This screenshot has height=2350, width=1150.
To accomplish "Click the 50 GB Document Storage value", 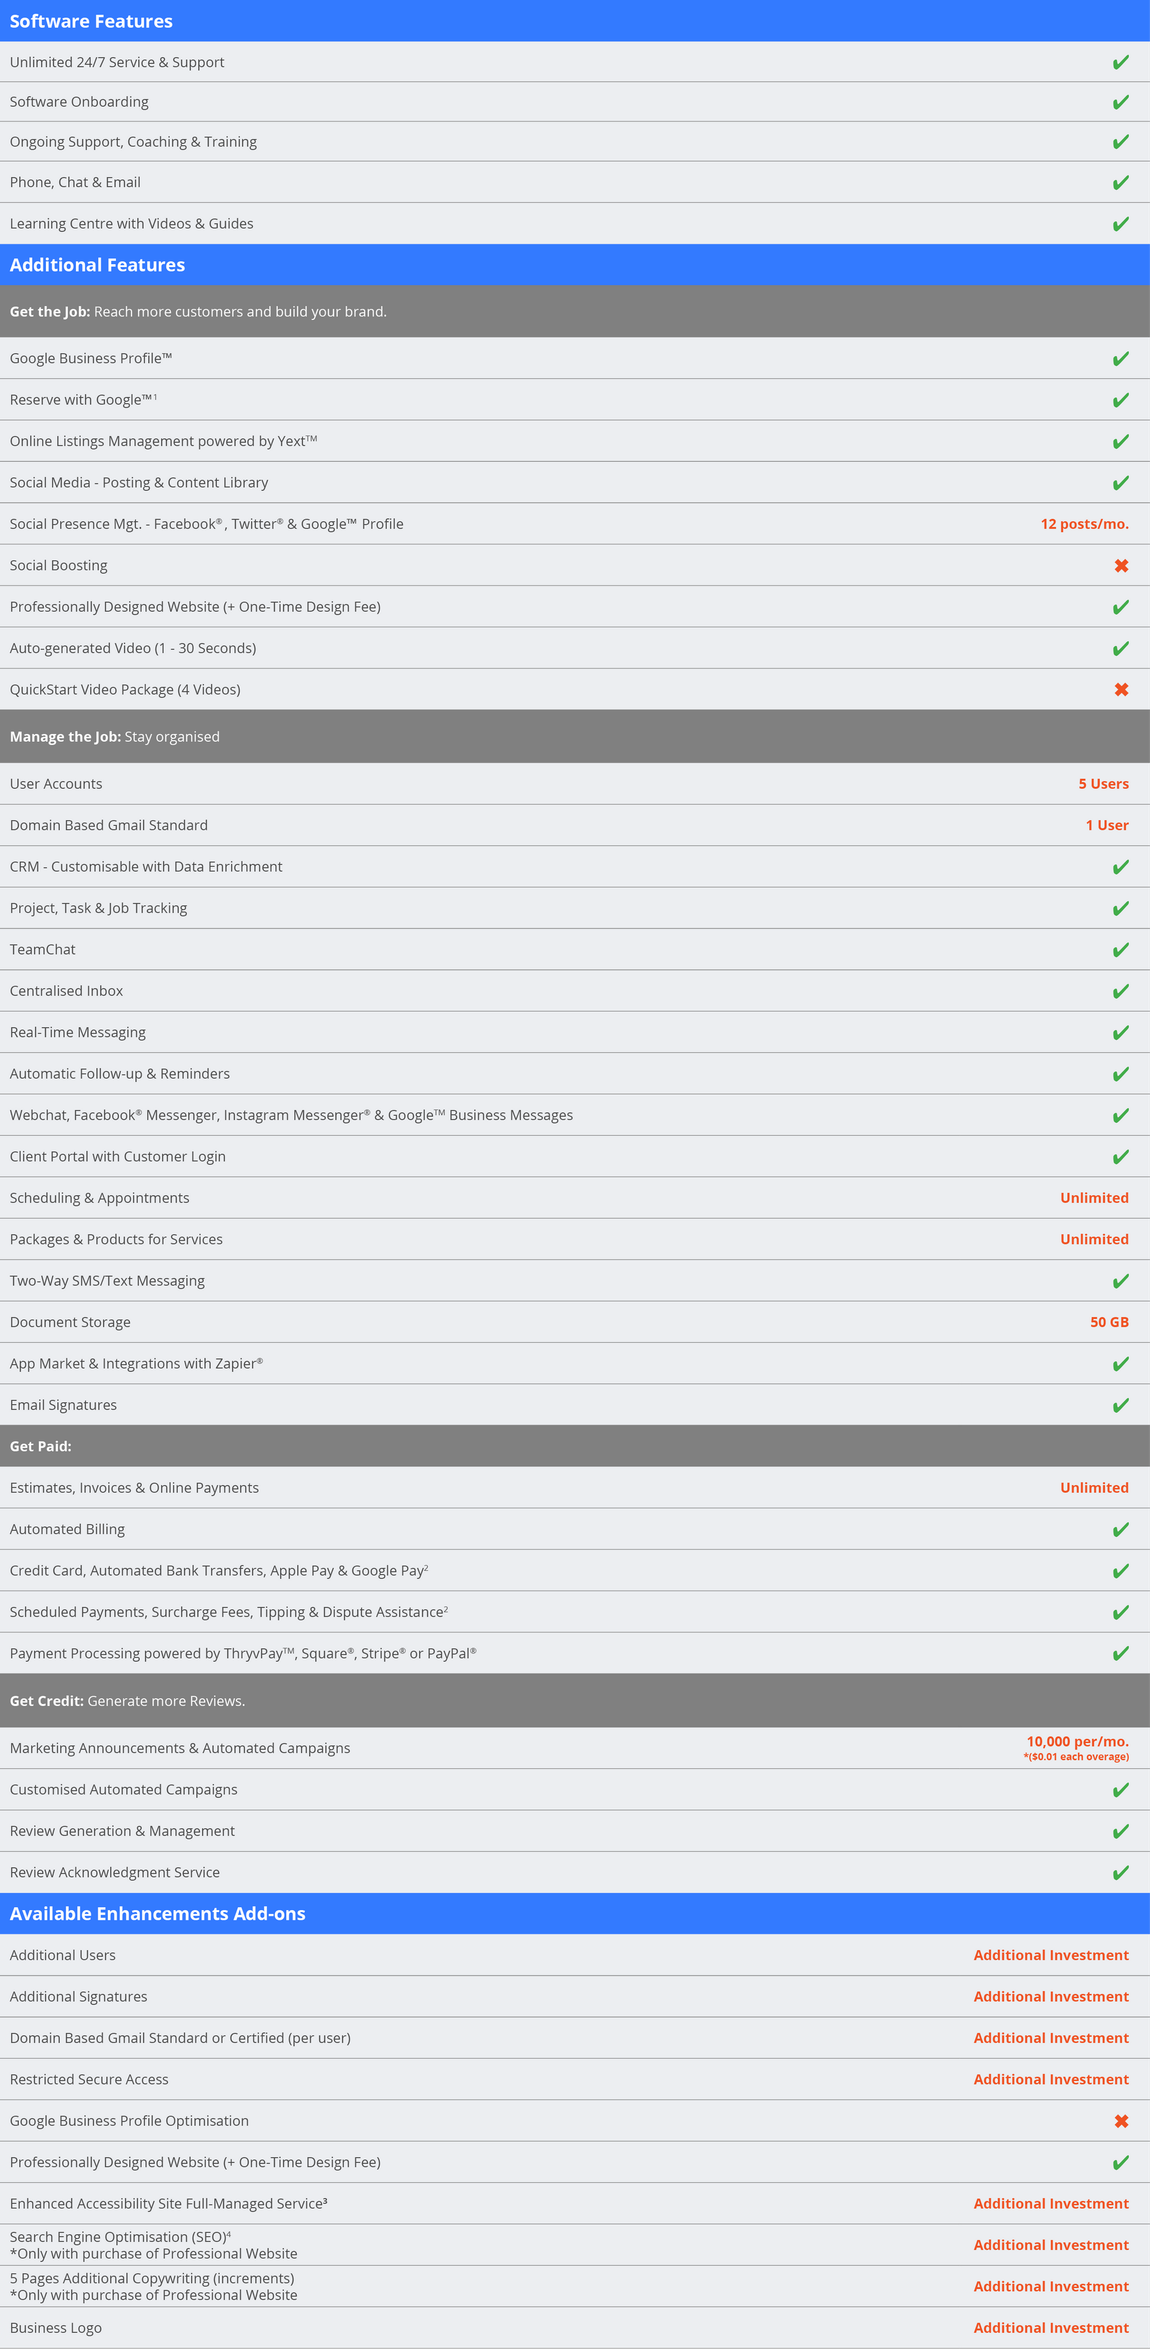I will [1108, 1322].
